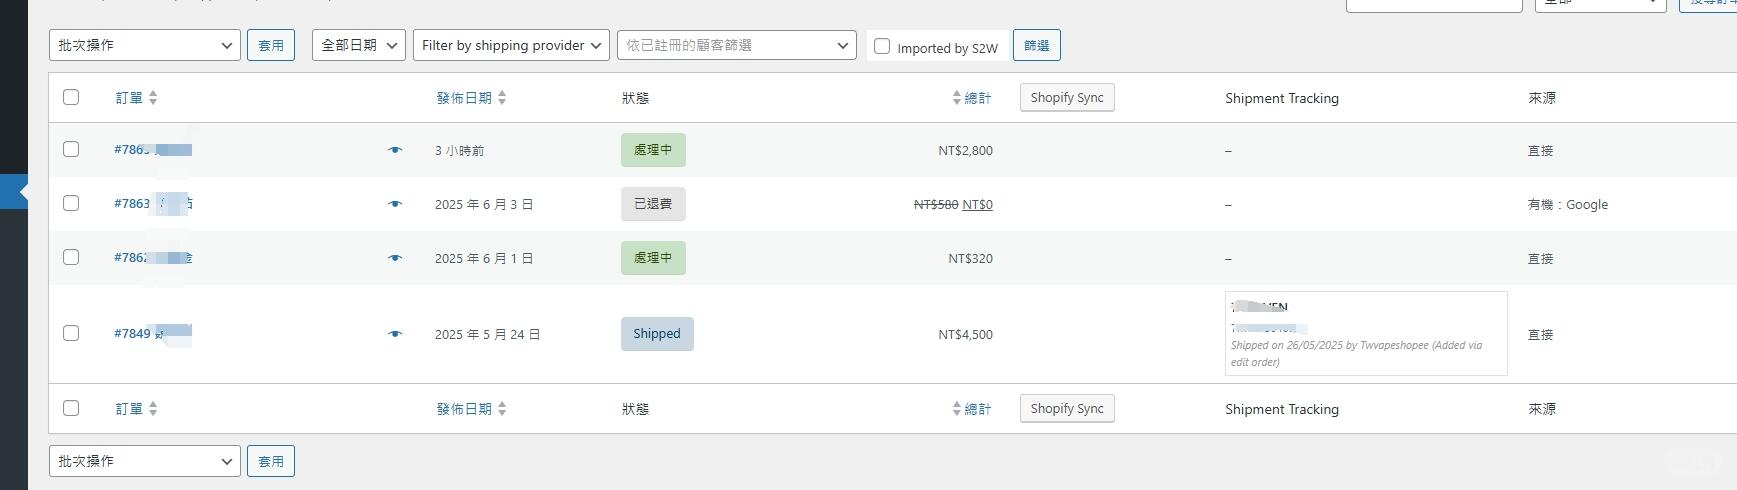The image size is (1737, 490).
Task: Click 有機：Google source cell
Action: 1568,205
